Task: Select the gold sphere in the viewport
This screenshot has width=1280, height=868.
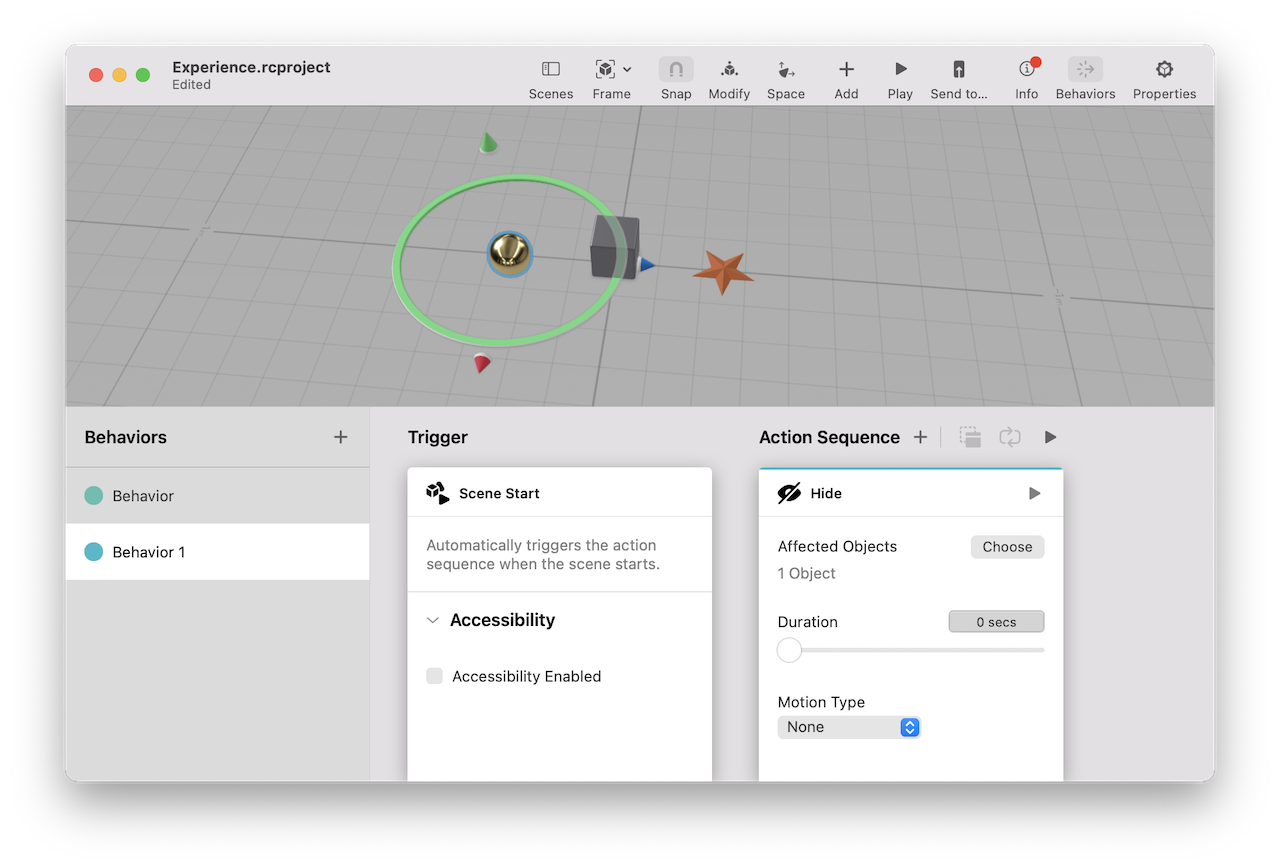Action: (x=510, y=253)
